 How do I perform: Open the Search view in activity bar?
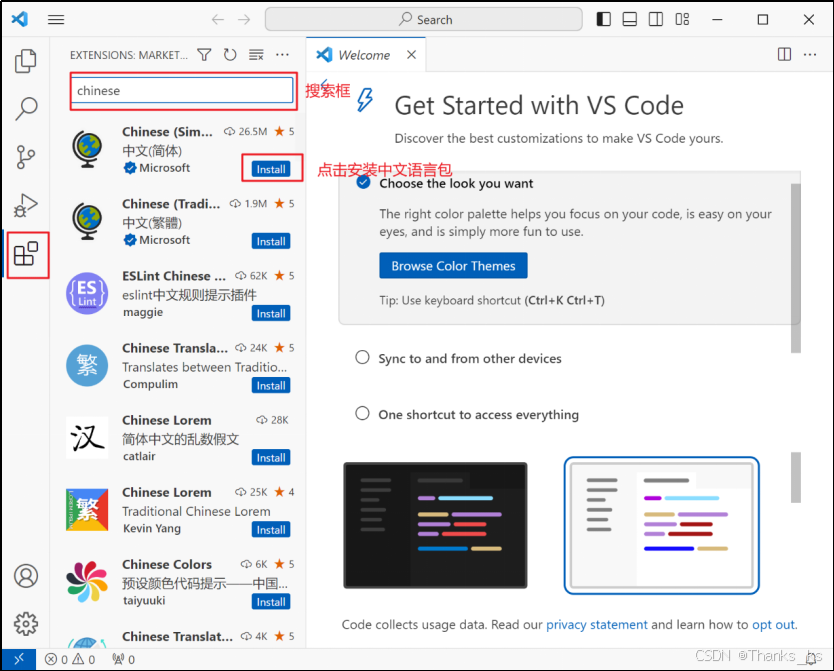tap(26, 109)
